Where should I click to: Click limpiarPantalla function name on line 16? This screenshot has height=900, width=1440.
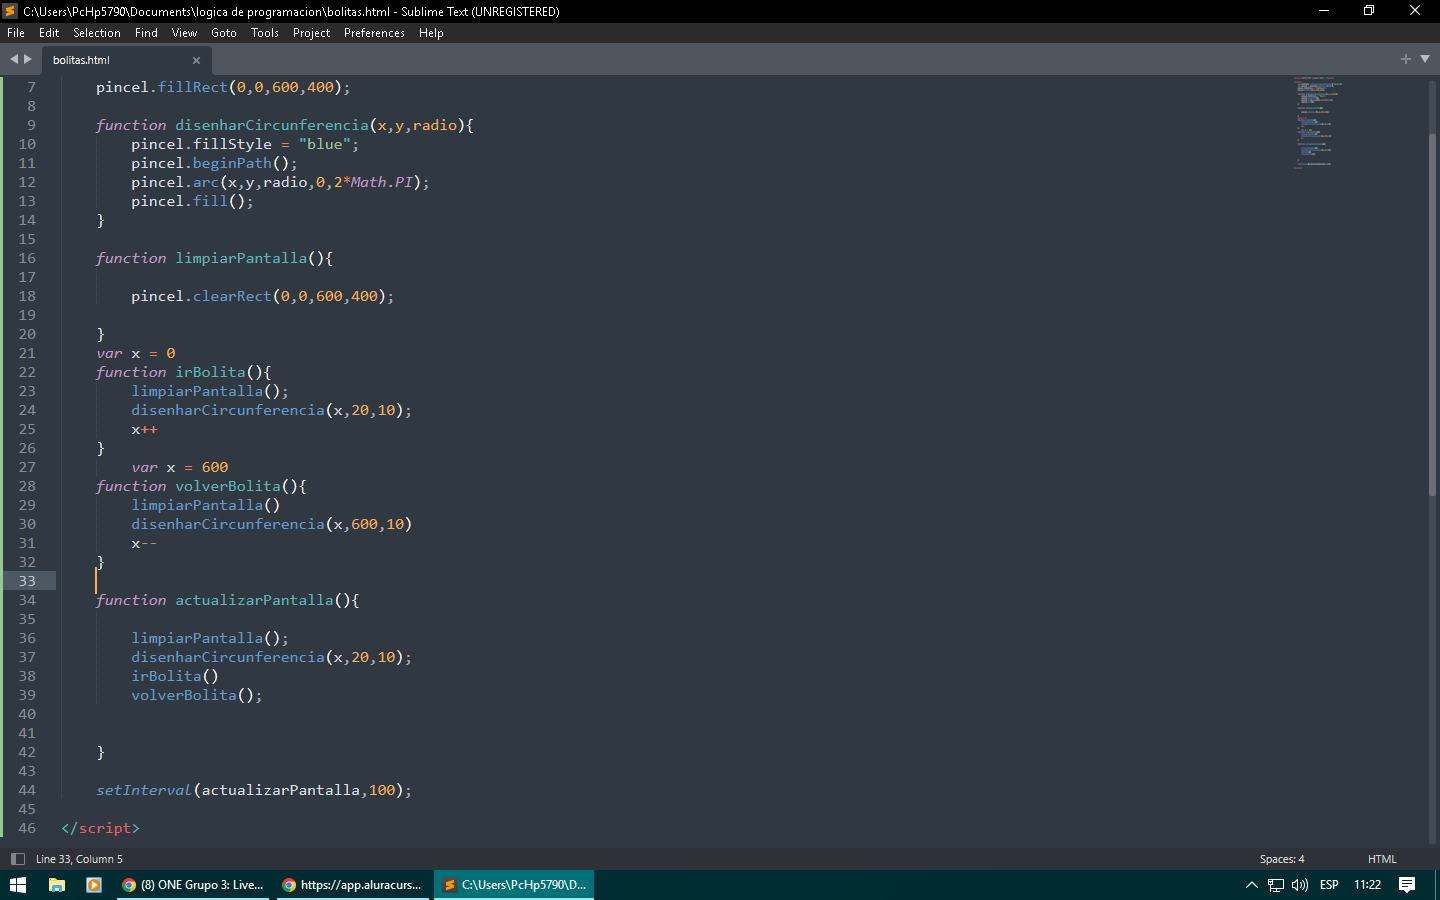tap(241, 258)
